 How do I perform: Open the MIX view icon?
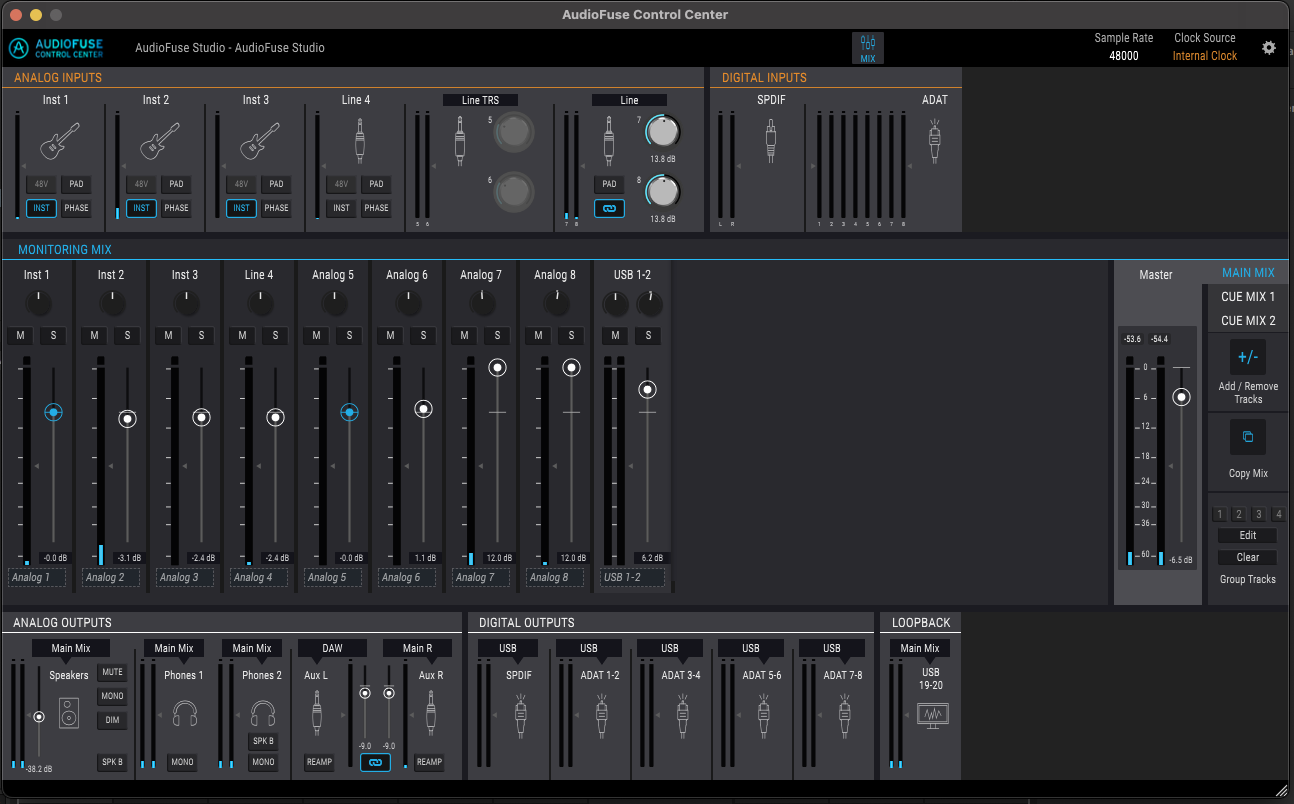tap(868, 48)
